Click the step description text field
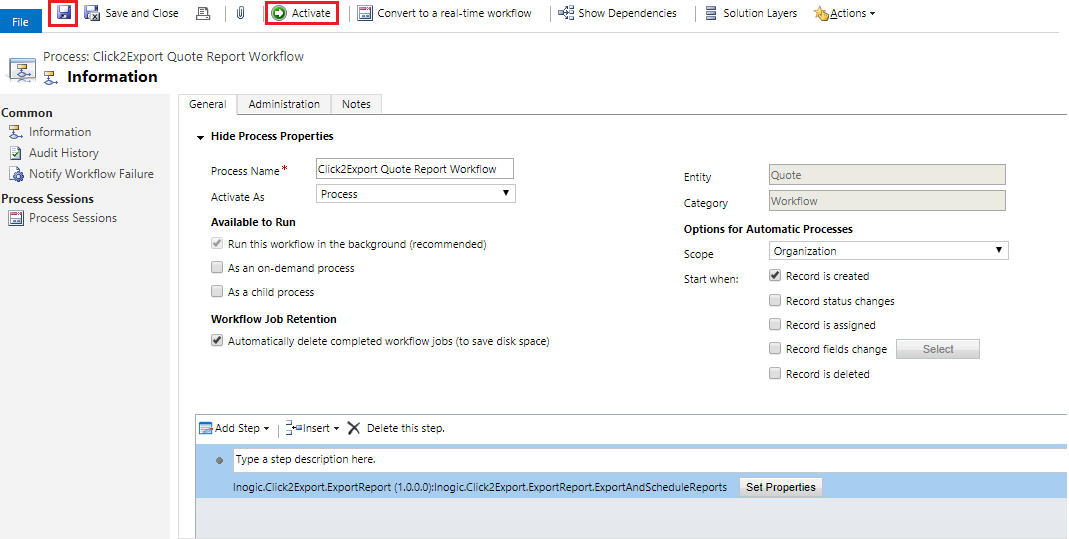 (648, 459)
